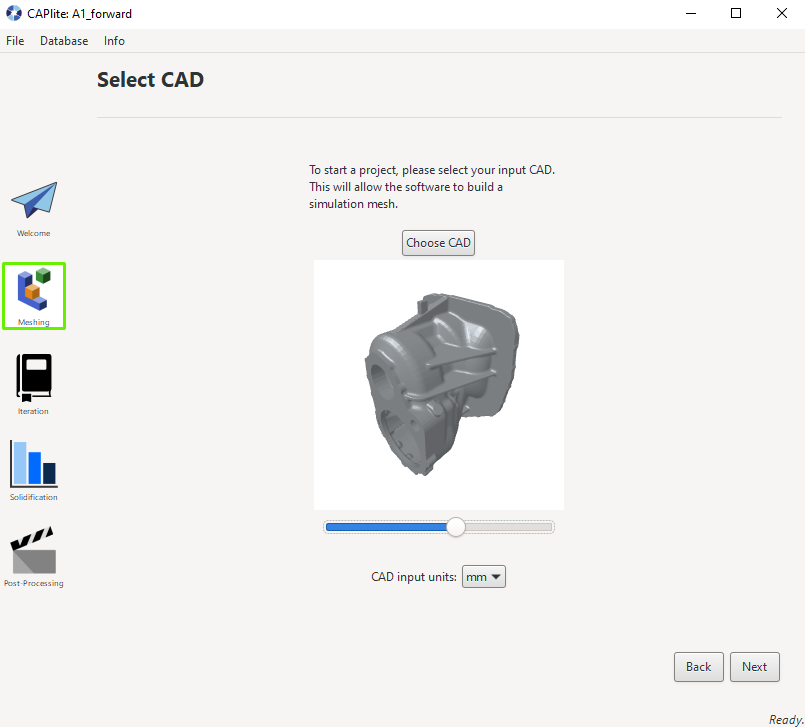Click the slider handle below the preview
805x727 pixels.
[455, 527]
